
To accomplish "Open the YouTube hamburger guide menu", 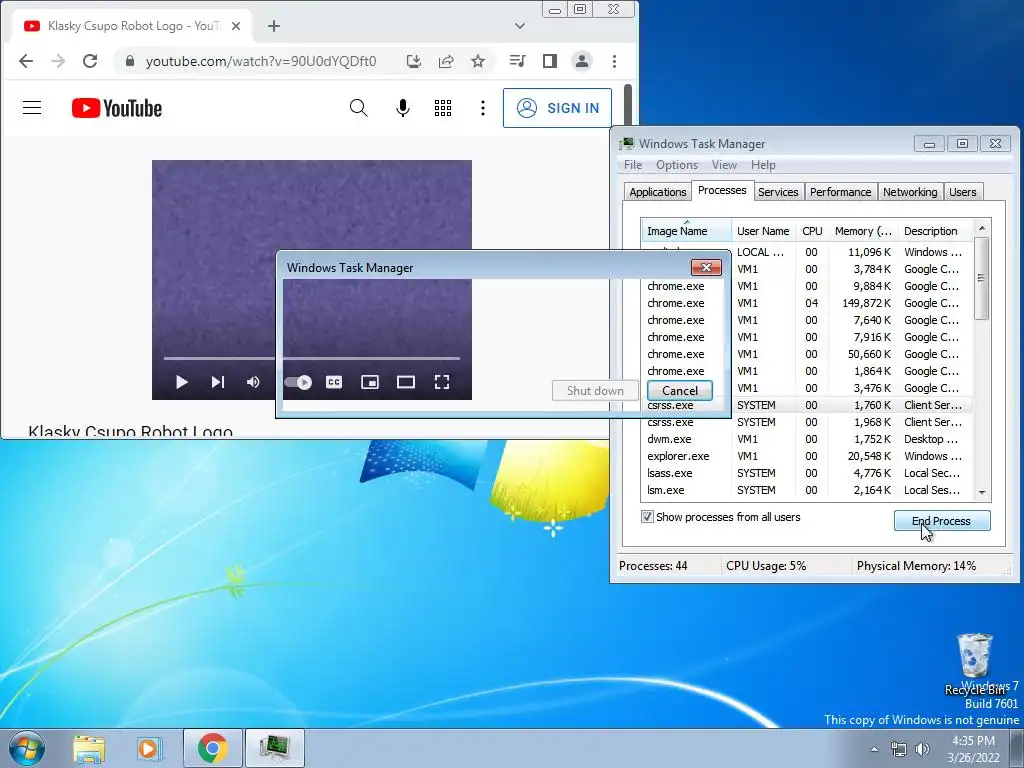I will pyautogui.click(x=32, y=108).
